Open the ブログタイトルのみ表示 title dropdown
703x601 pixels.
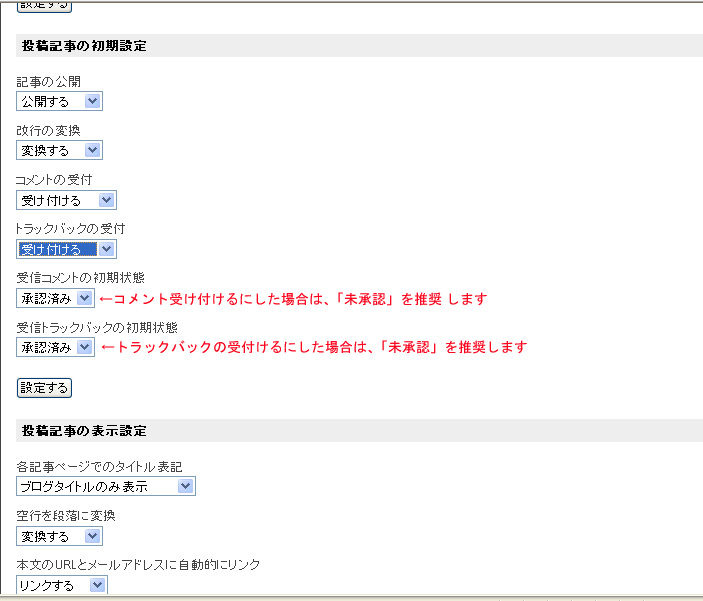click(106, 486)
